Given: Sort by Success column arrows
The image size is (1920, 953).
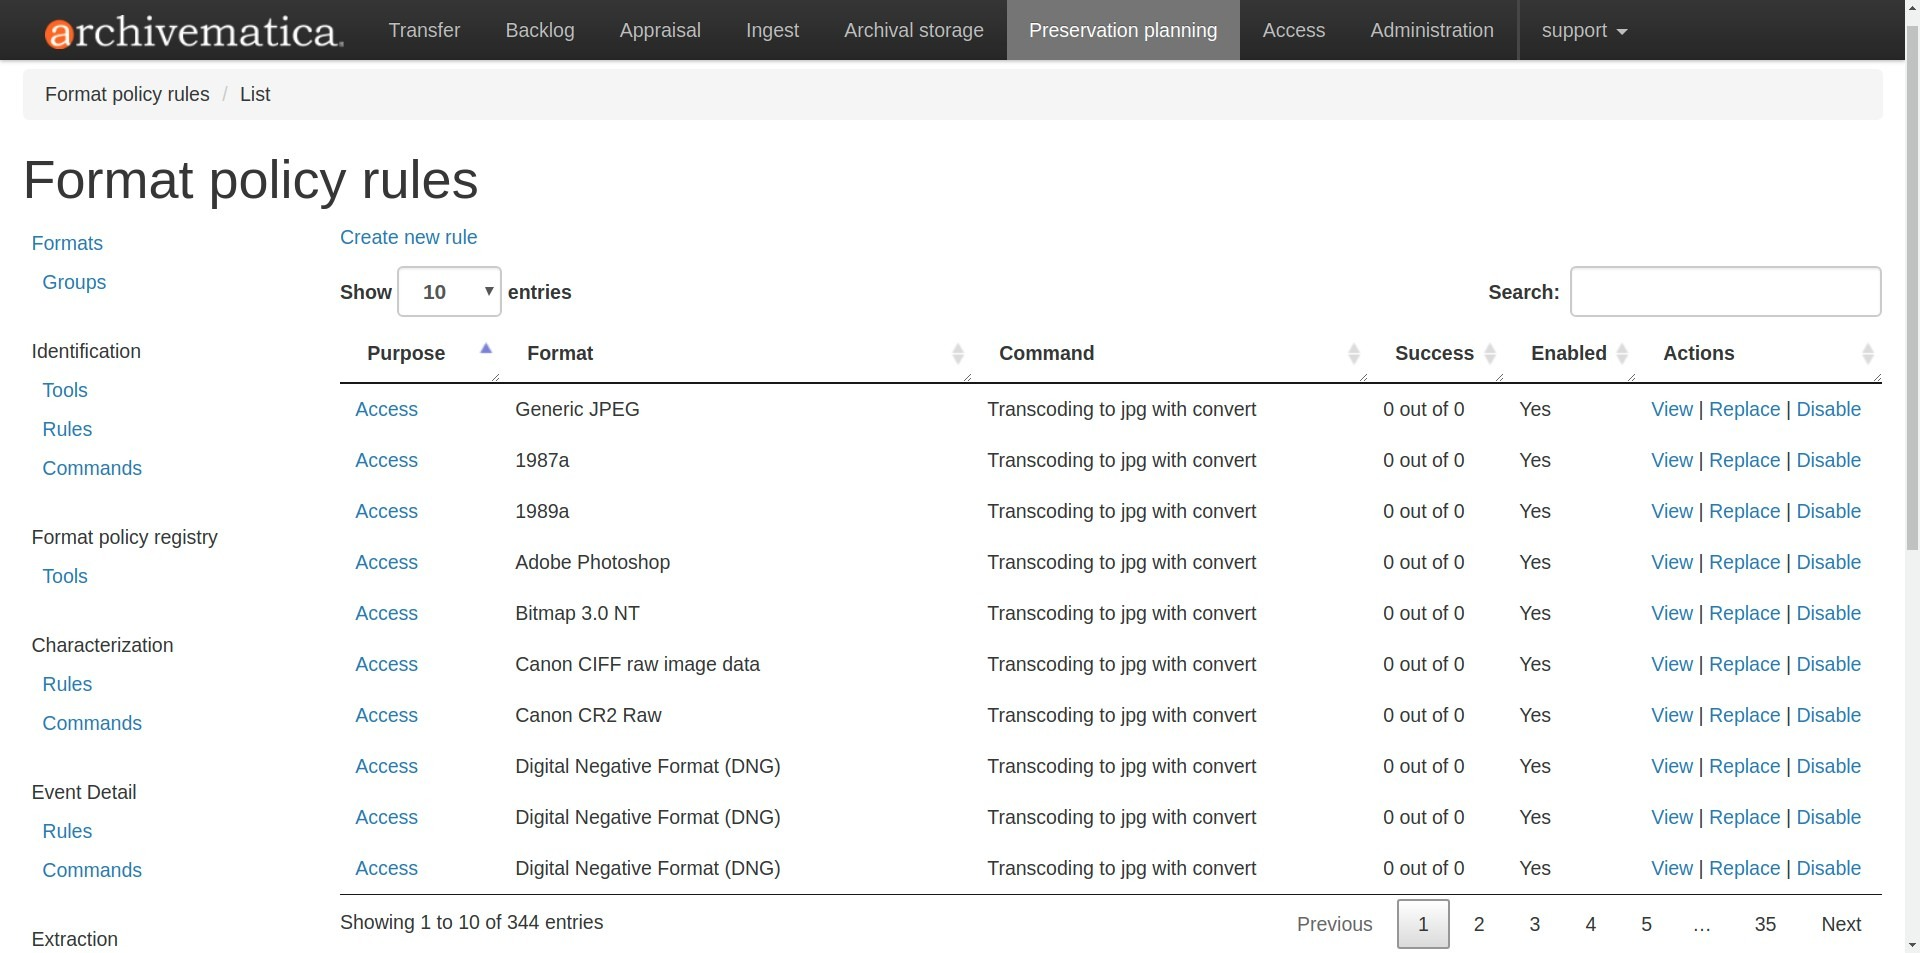Looking at the screenshot, I should (1489, 354).
